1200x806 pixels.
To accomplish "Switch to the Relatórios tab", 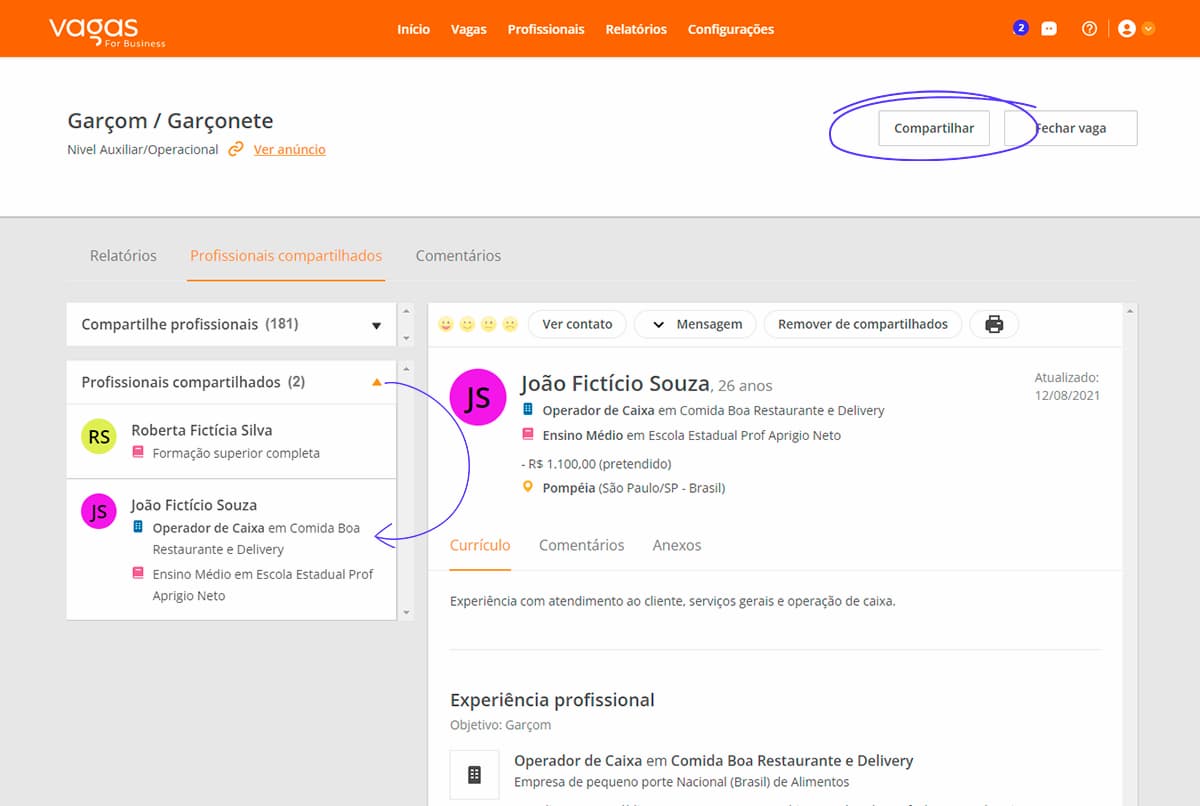I will click(x=123, y=256).
